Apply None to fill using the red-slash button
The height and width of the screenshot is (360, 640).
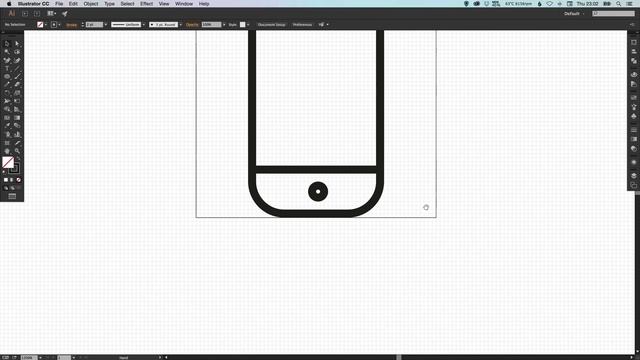click(18, 180)
